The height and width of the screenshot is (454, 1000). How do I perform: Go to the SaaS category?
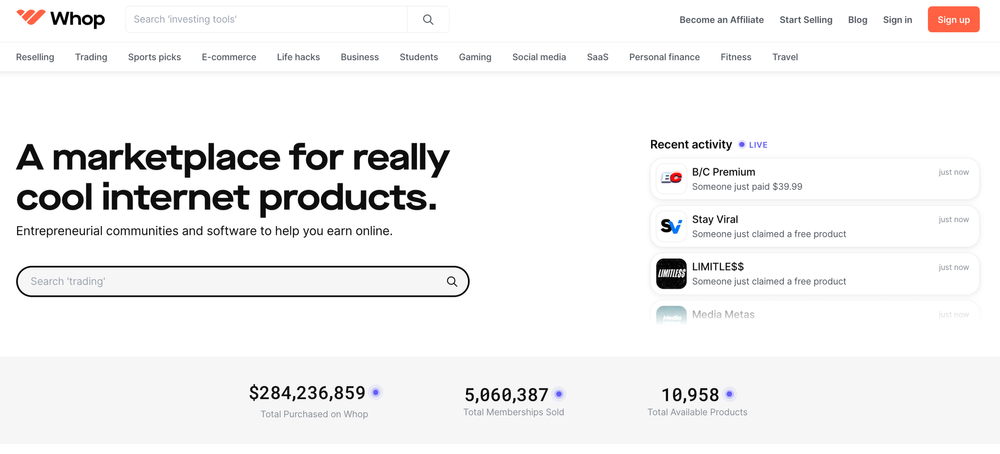click(x=597, y=57)
